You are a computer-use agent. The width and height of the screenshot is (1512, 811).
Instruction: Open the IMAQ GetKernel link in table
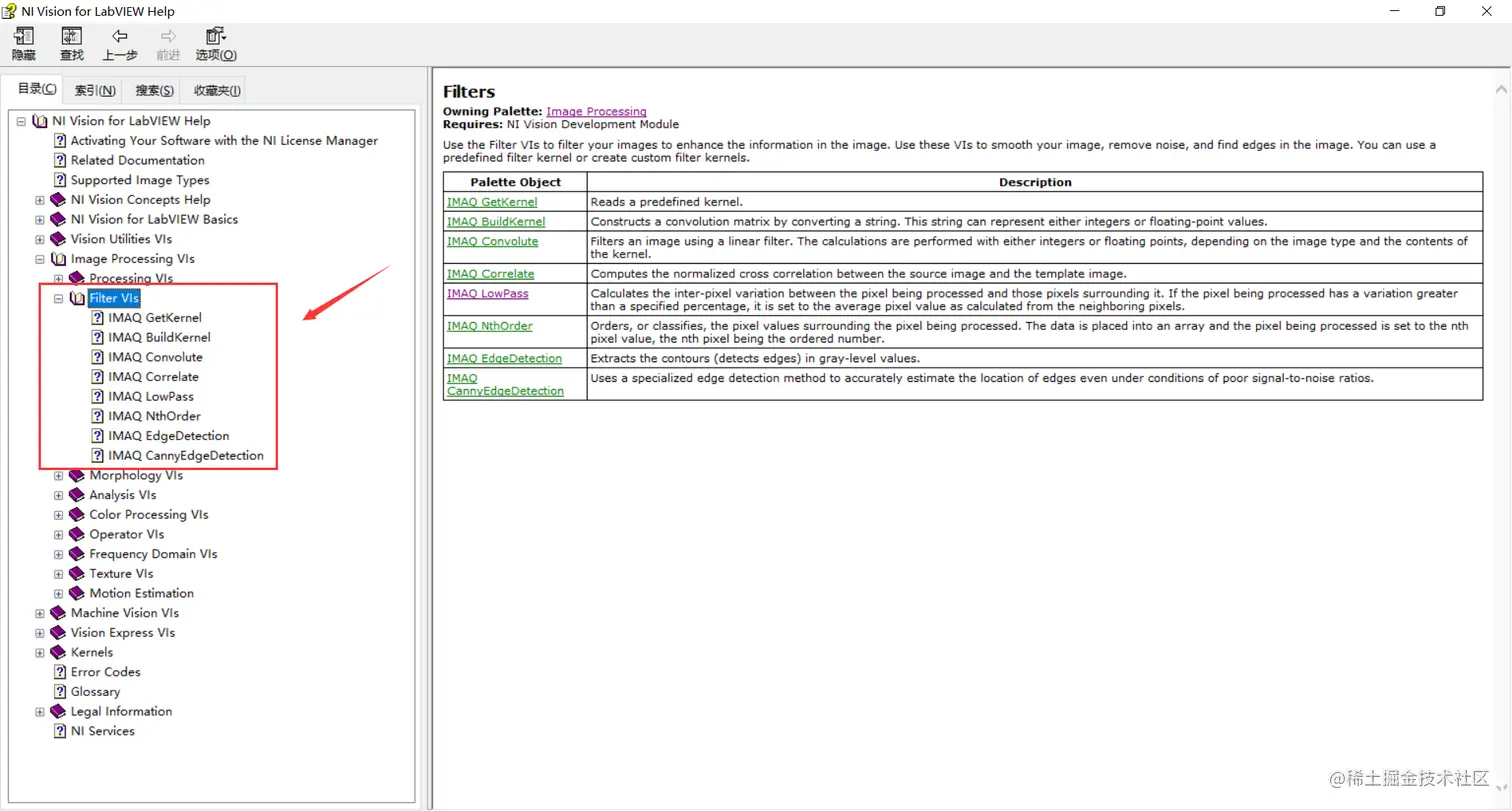(492, 202)
